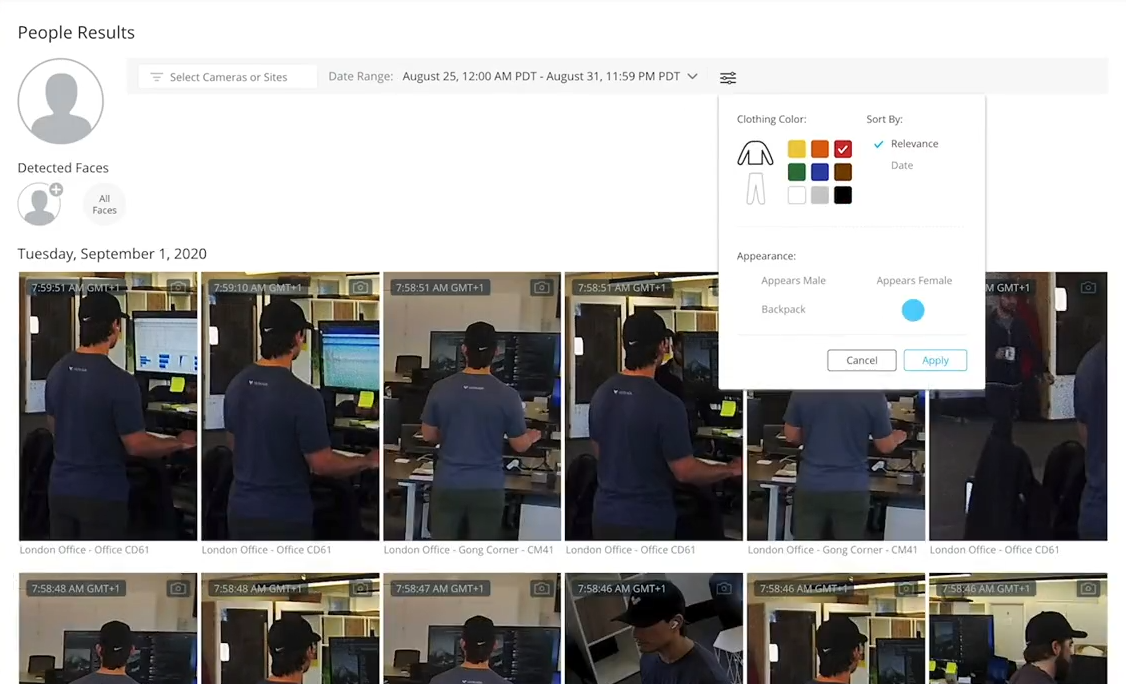
Task: Toggle the Appears Male filter
Action: pyautogui.click(x=793, y=281)
